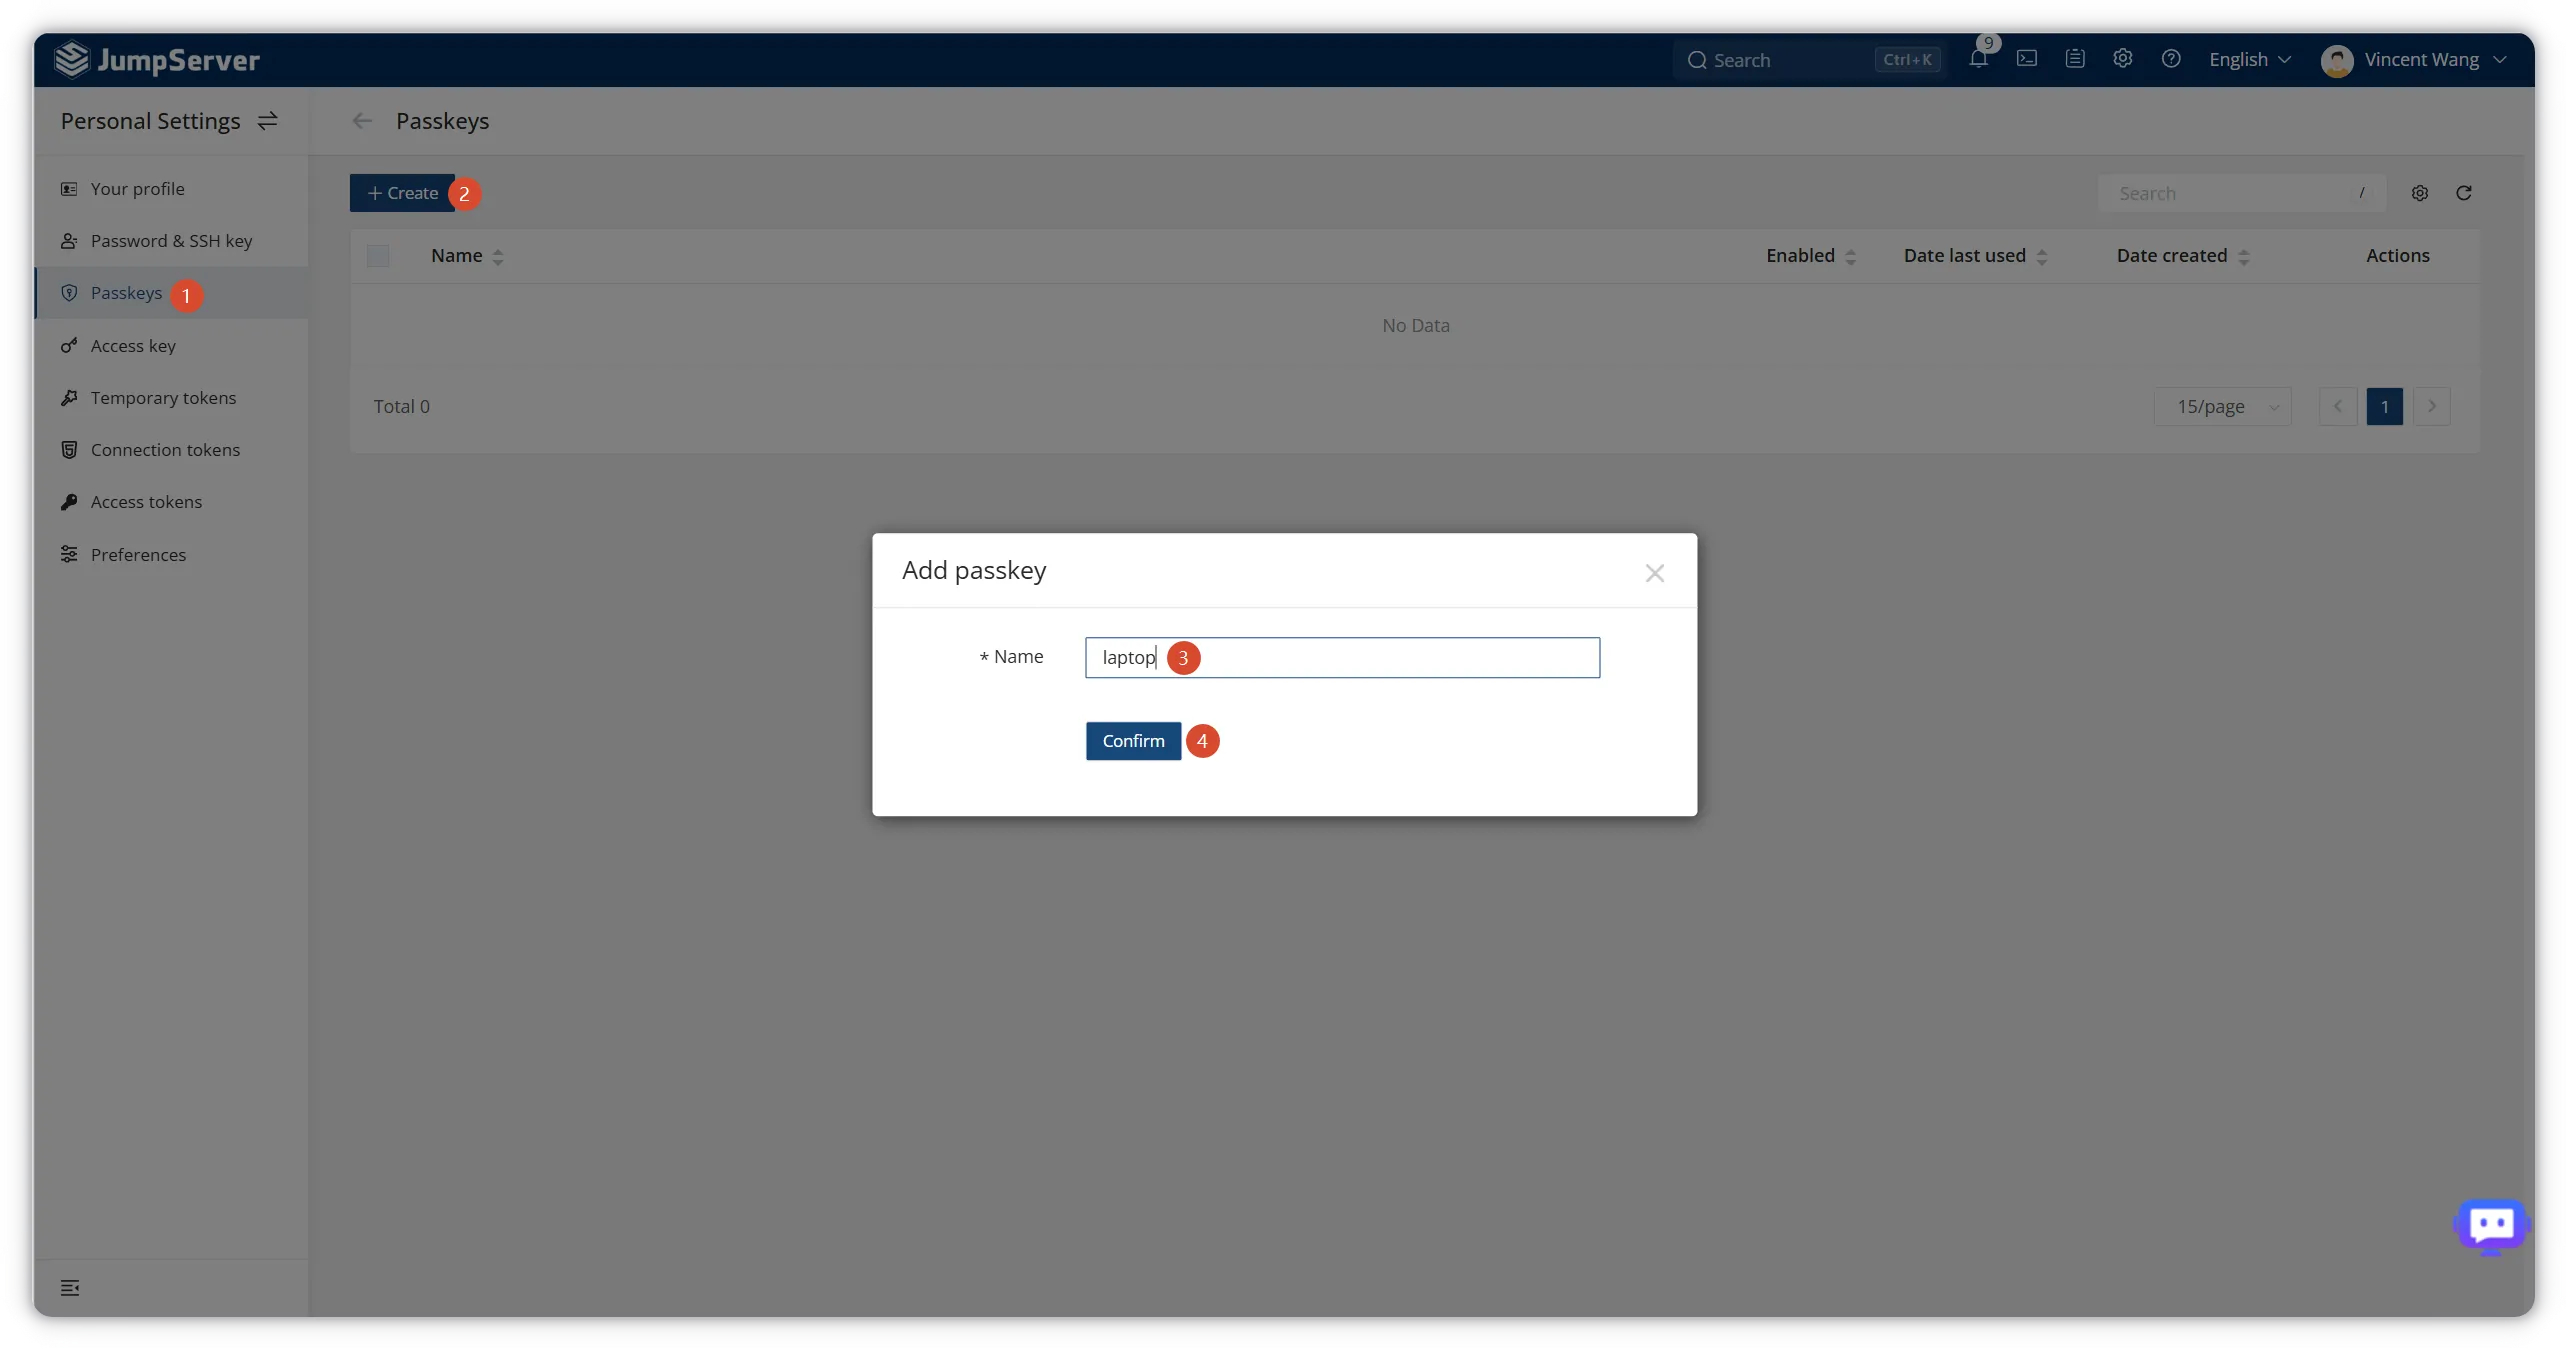The image size is (2567, 1349).
Task: Click the Personal Settings switch-view icon
Action: (267, 121)
